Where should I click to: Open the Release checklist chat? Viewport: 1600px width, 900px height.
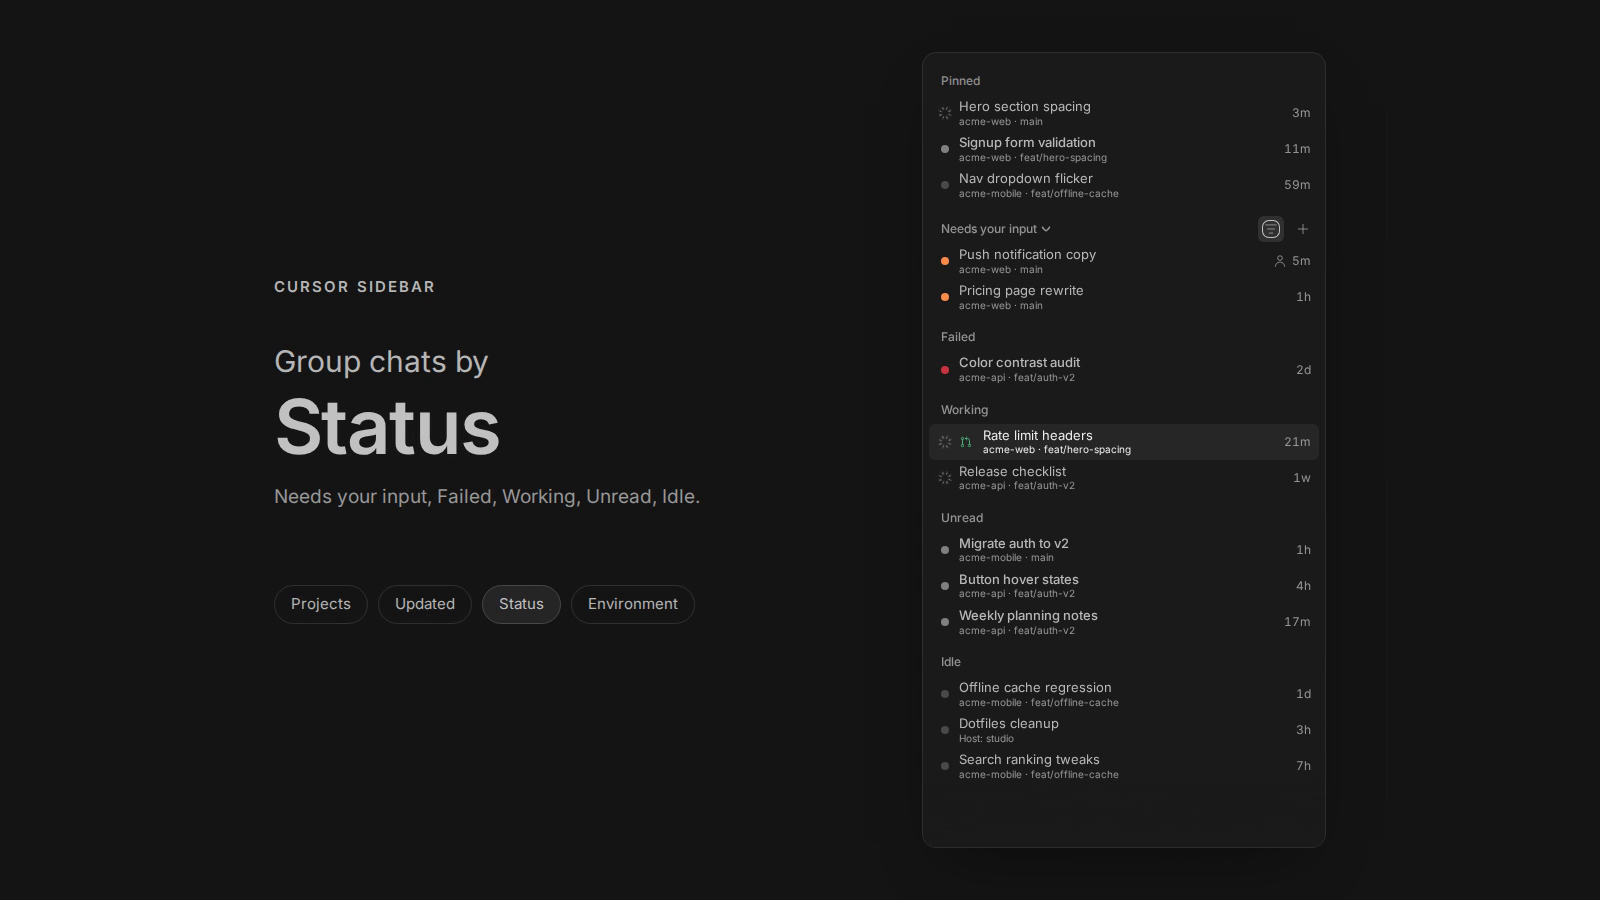[x=1124, y=478]
